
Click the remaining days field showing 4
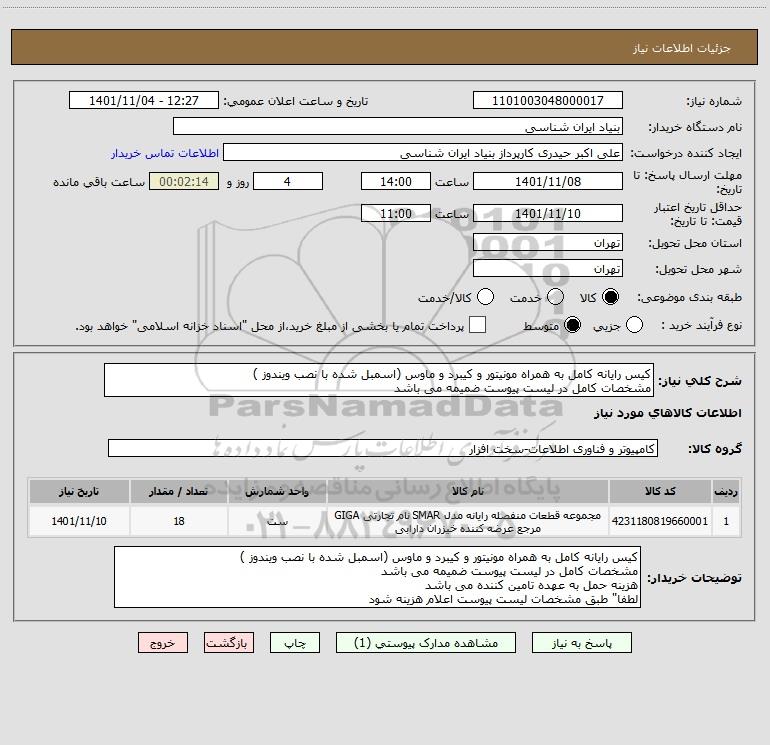click(288, 181)
